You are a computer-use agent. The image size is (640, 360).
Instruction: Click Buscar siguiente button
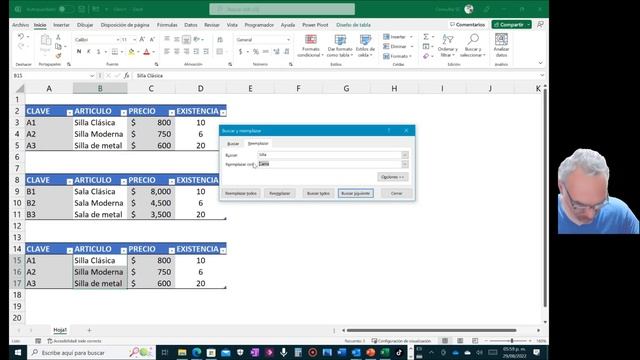point(356,193)
